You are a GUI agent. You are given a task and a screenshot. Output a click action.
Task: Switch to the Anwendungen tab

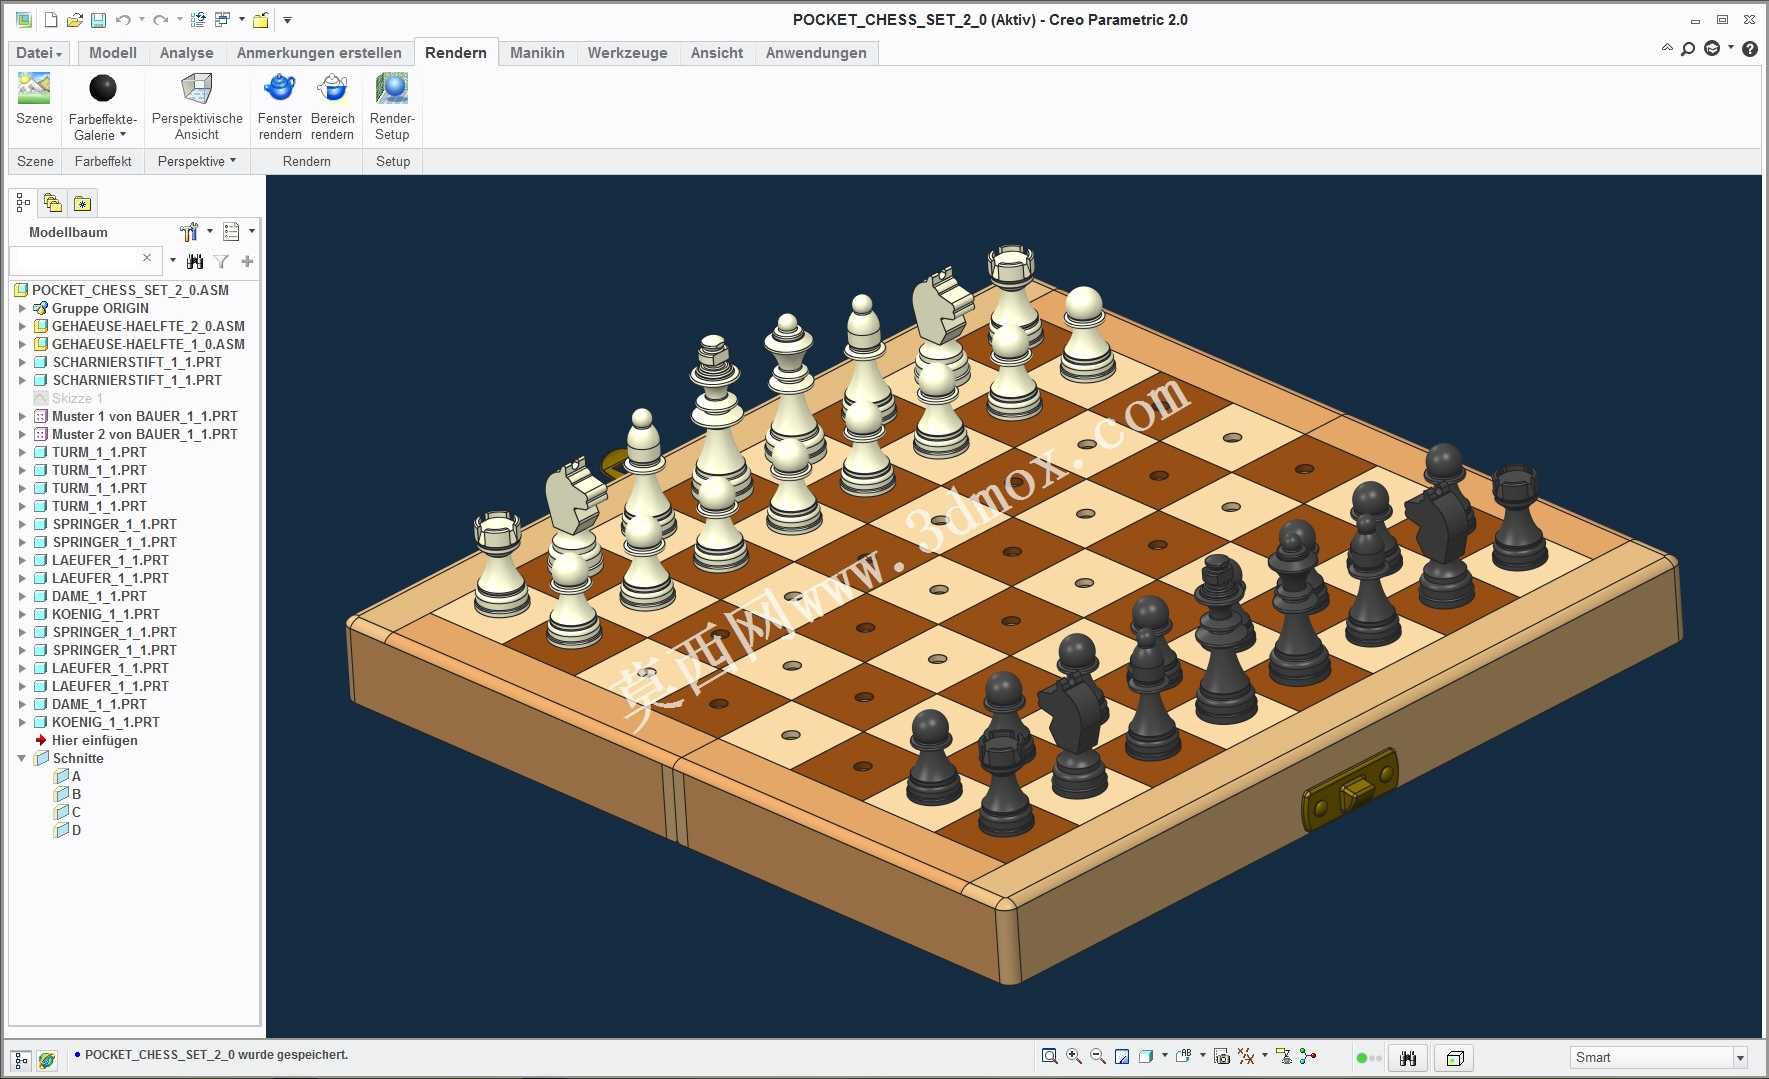[x=816, y=53]
